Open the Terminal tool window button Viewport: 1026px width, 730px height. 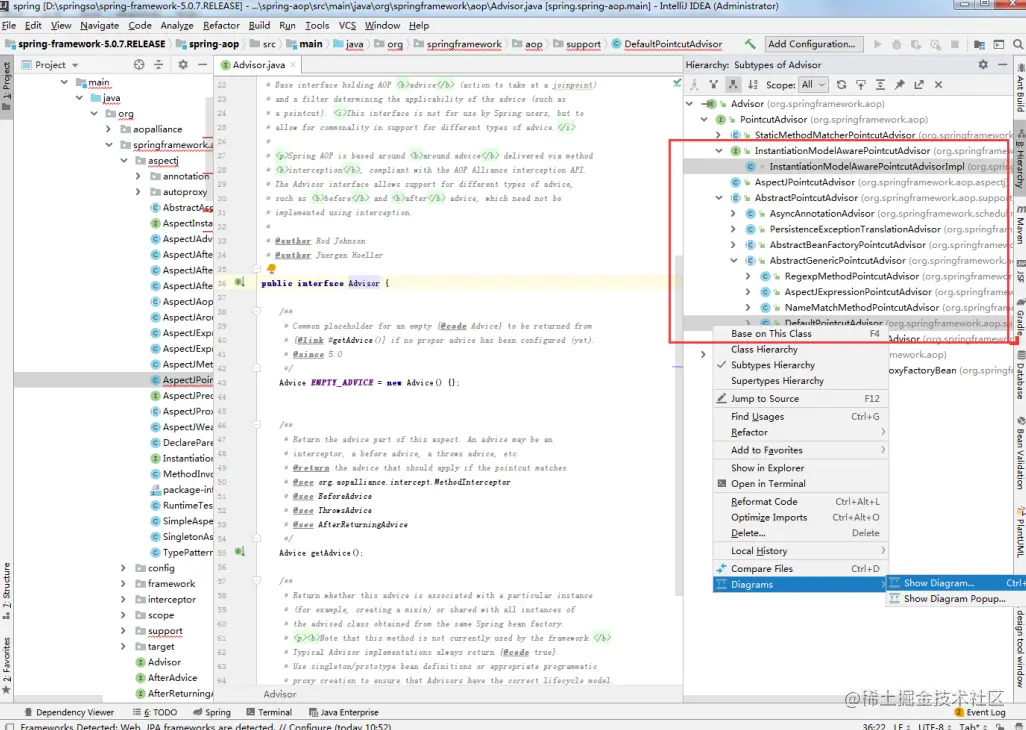tap(269, 712)
